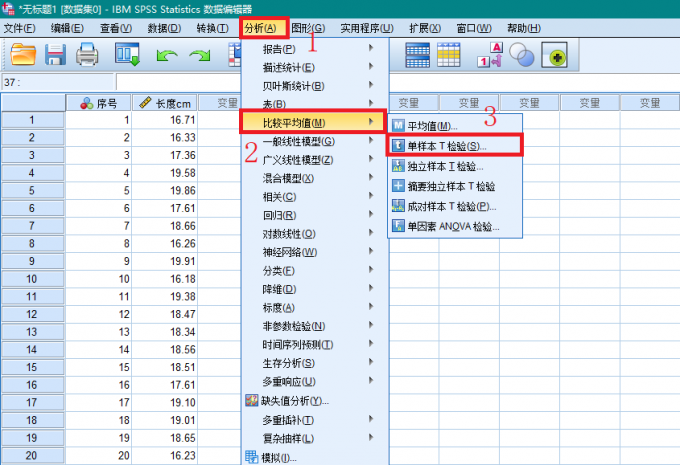
Task: Click the Undo green arrow icon
Action: click(167, 56)
